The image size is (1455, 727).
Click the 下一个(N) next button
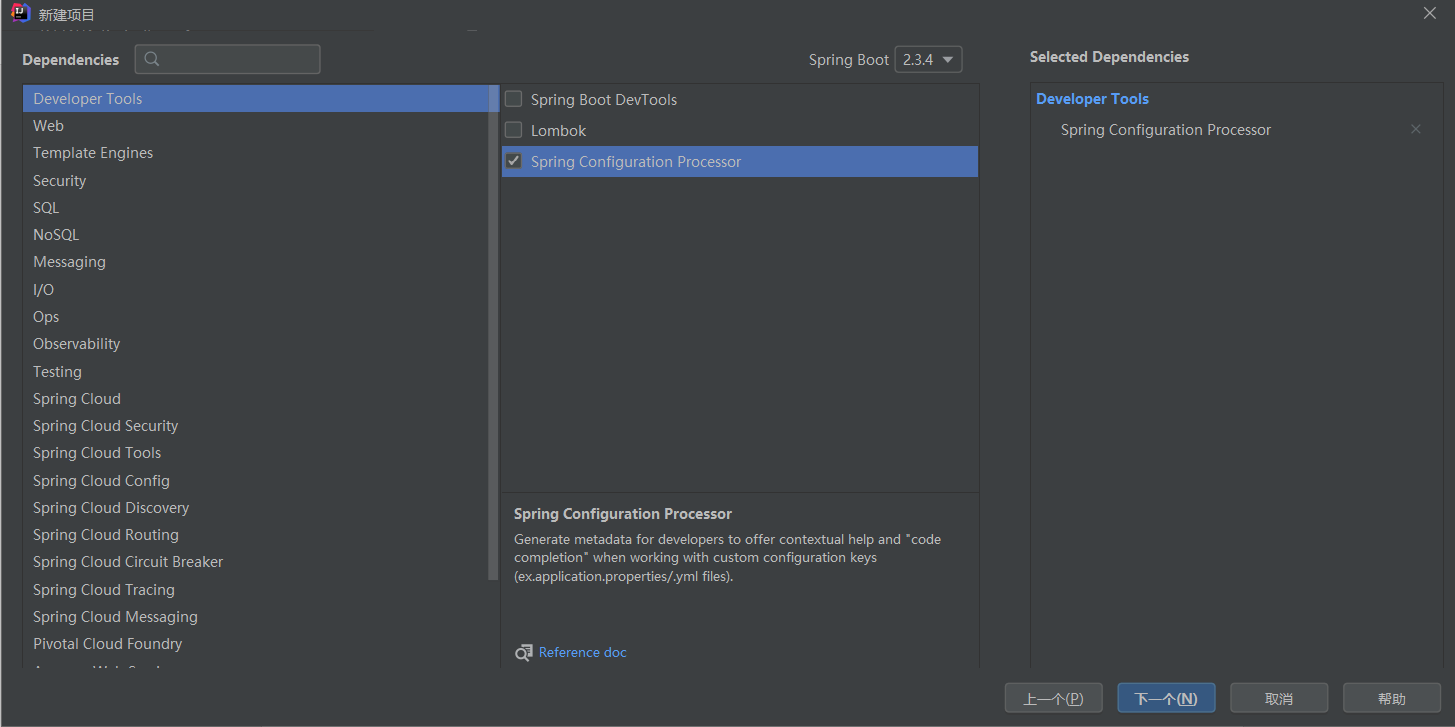[1166, 698]
